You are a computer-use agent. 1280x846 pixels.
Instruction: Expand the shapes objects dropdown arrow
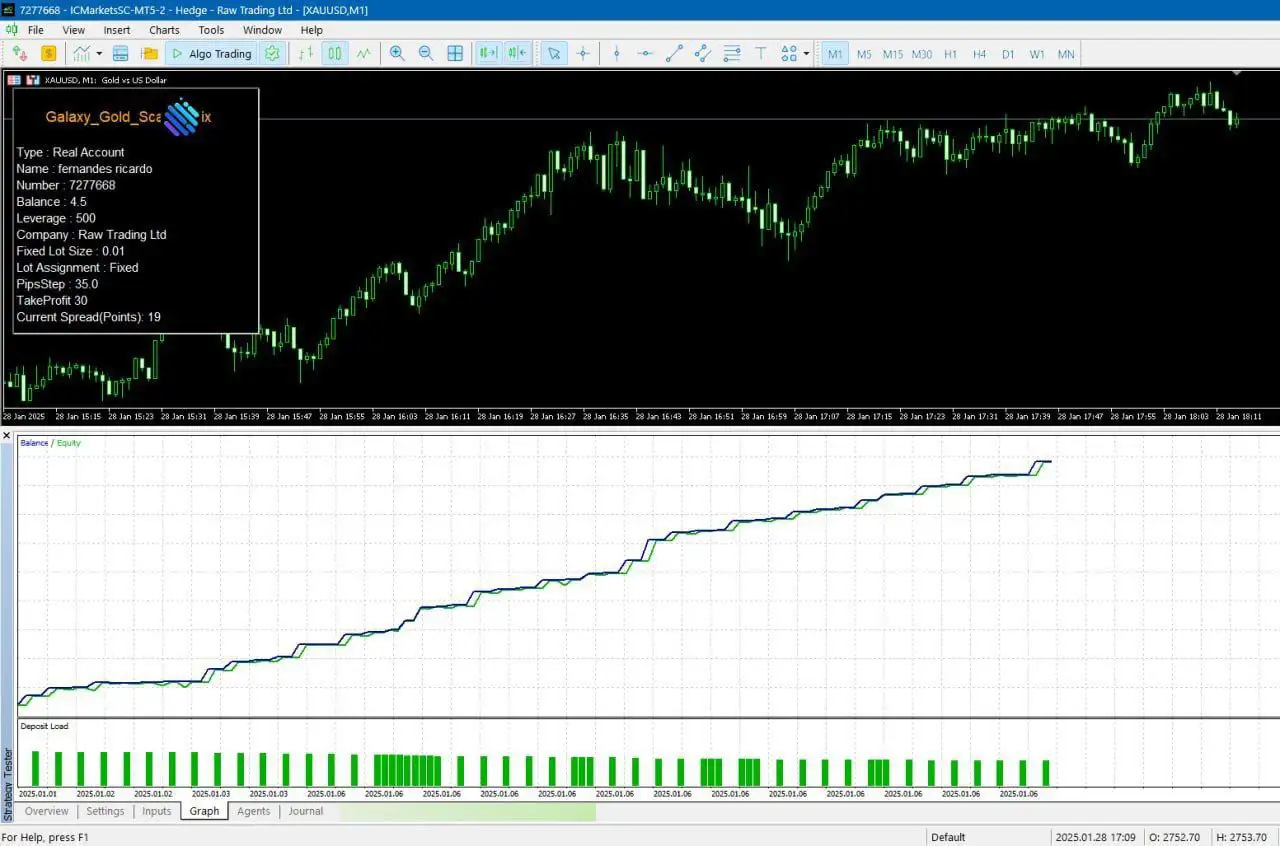pyautogui.click(x=806, y=54)
